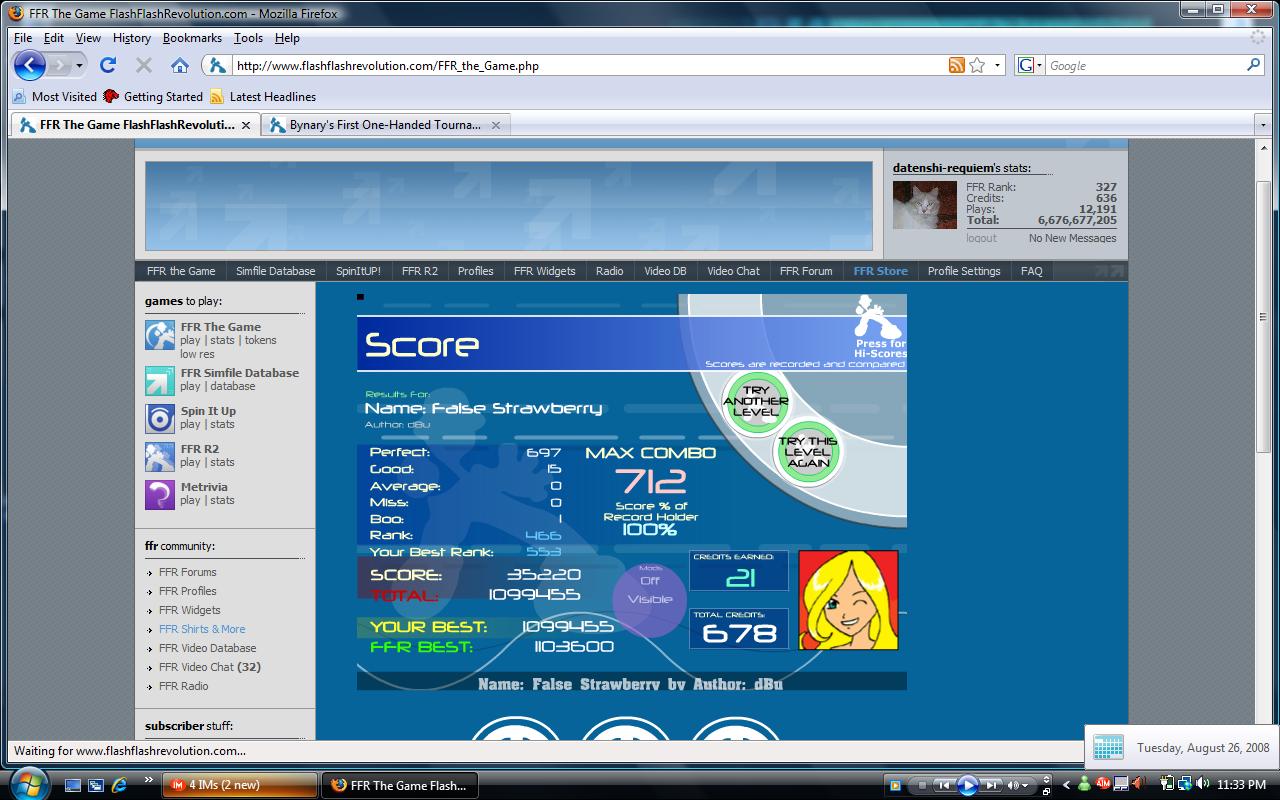
Task: Launch Internet Explorer from Quick Launch
Action: [x=119, y=785]
